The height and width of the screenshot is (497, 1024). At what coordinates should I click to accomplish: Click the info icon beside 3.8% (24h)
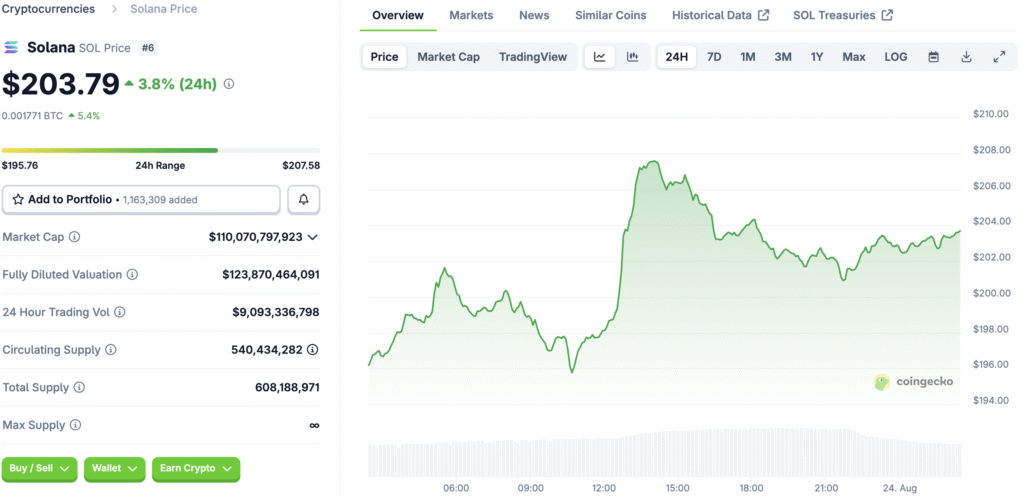click(x=229, y=84)
